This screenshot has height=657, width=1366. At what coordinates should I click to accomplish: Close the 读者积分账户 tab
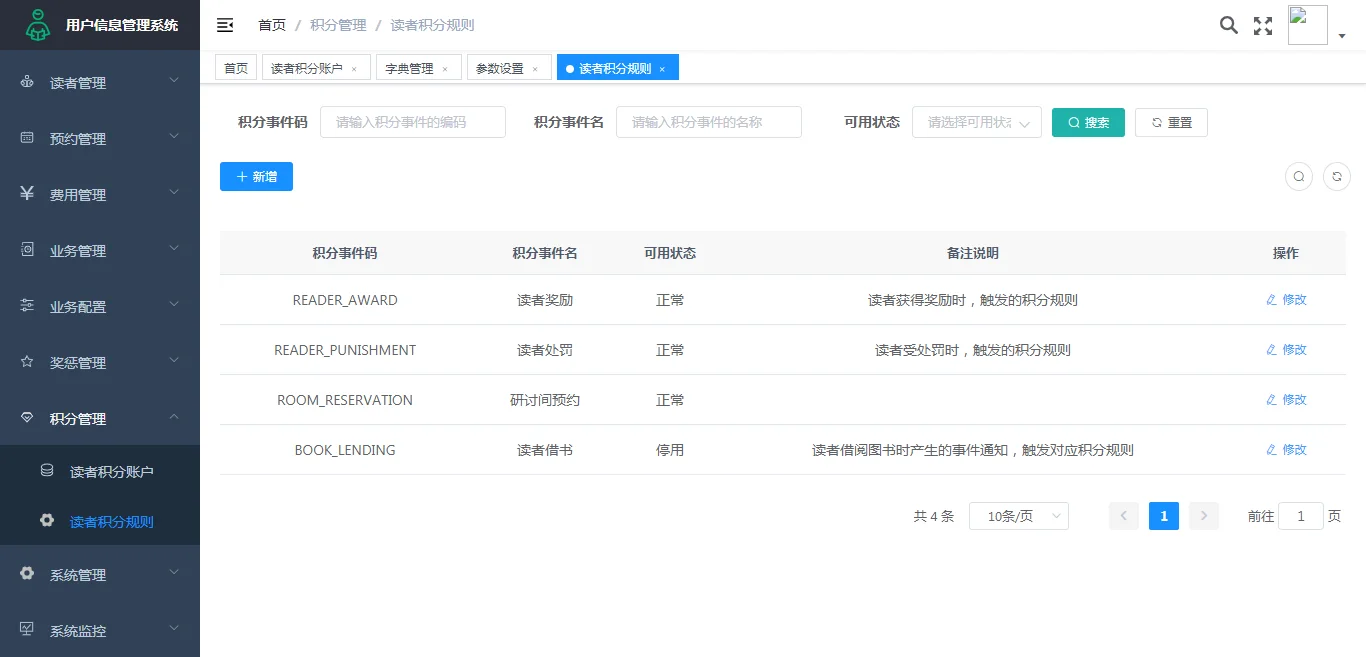coord(354,69)
